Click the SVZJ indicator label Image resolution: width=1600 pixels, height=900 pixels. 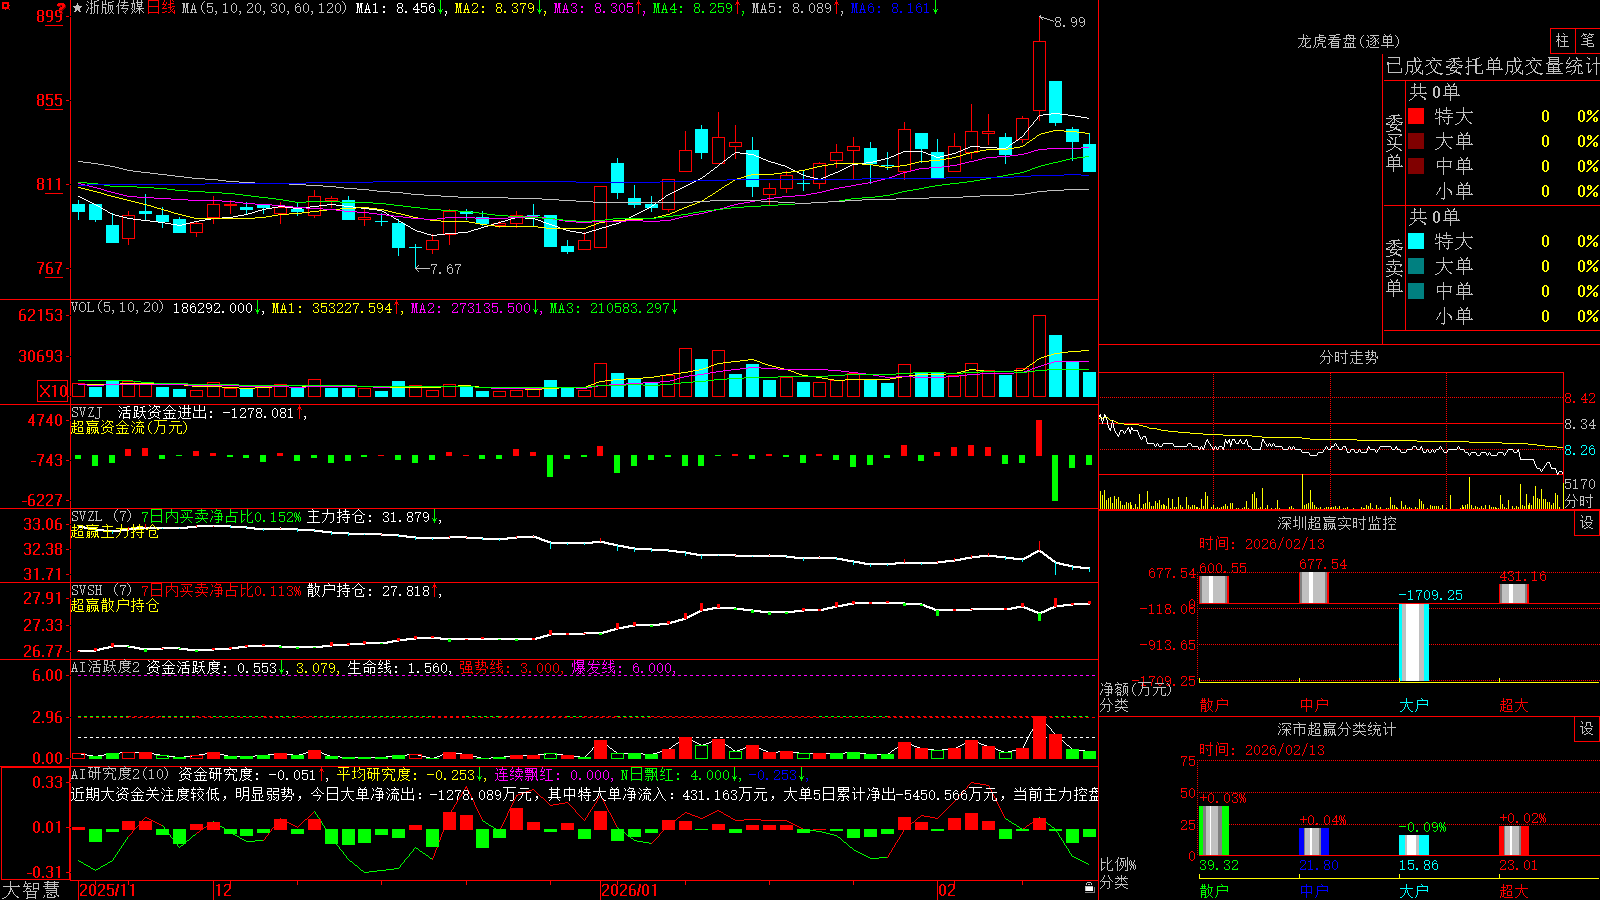coord(87,412)
